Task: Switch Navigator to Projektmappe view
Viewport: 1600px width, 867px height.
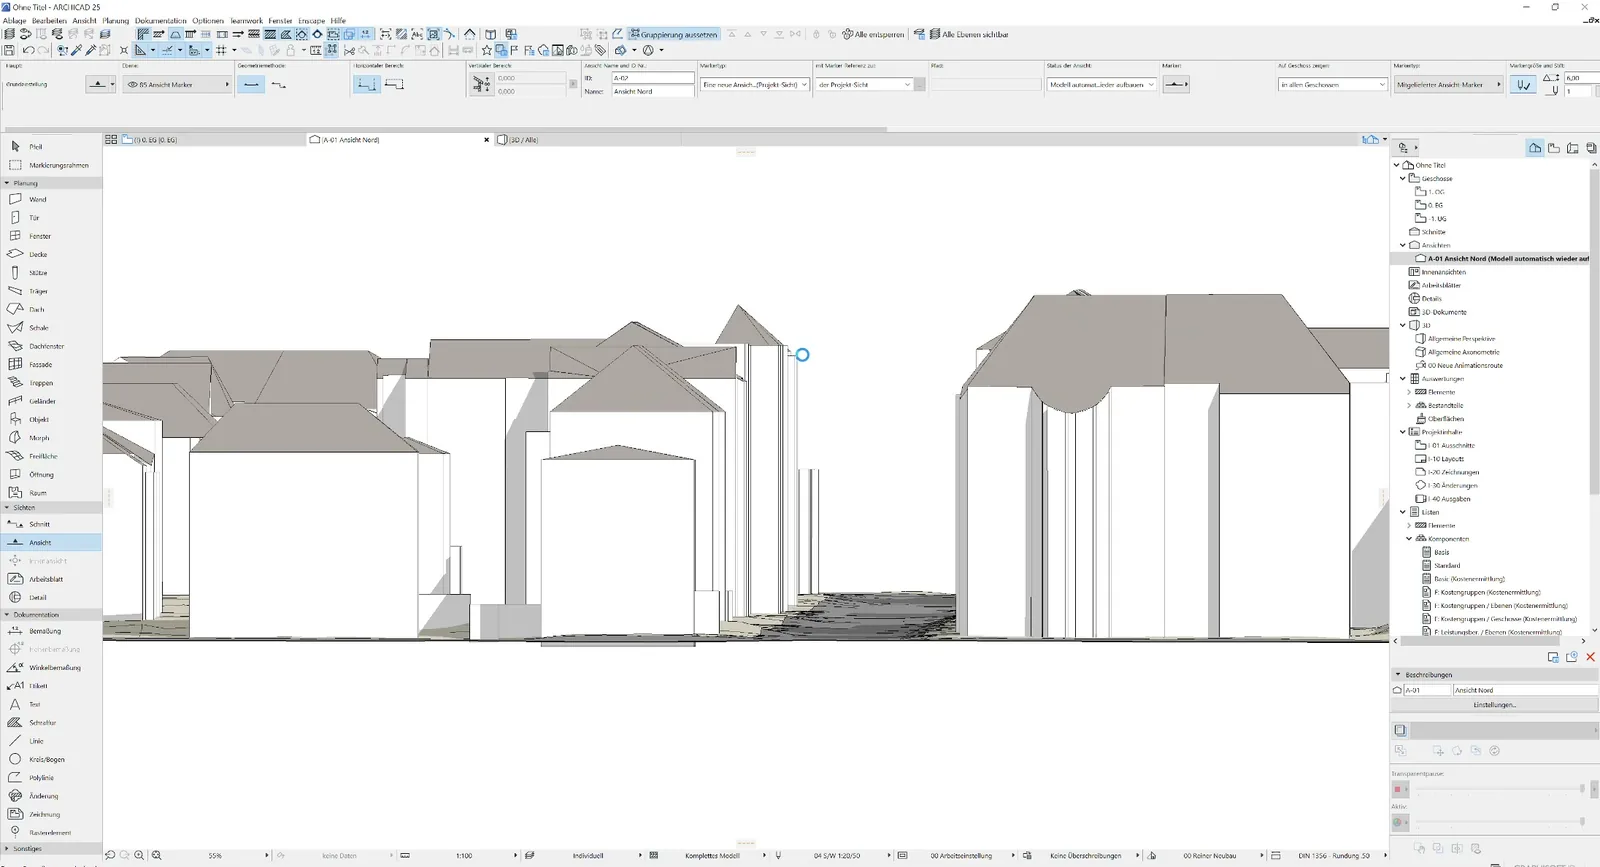Action: click(x=1535, y=148)
